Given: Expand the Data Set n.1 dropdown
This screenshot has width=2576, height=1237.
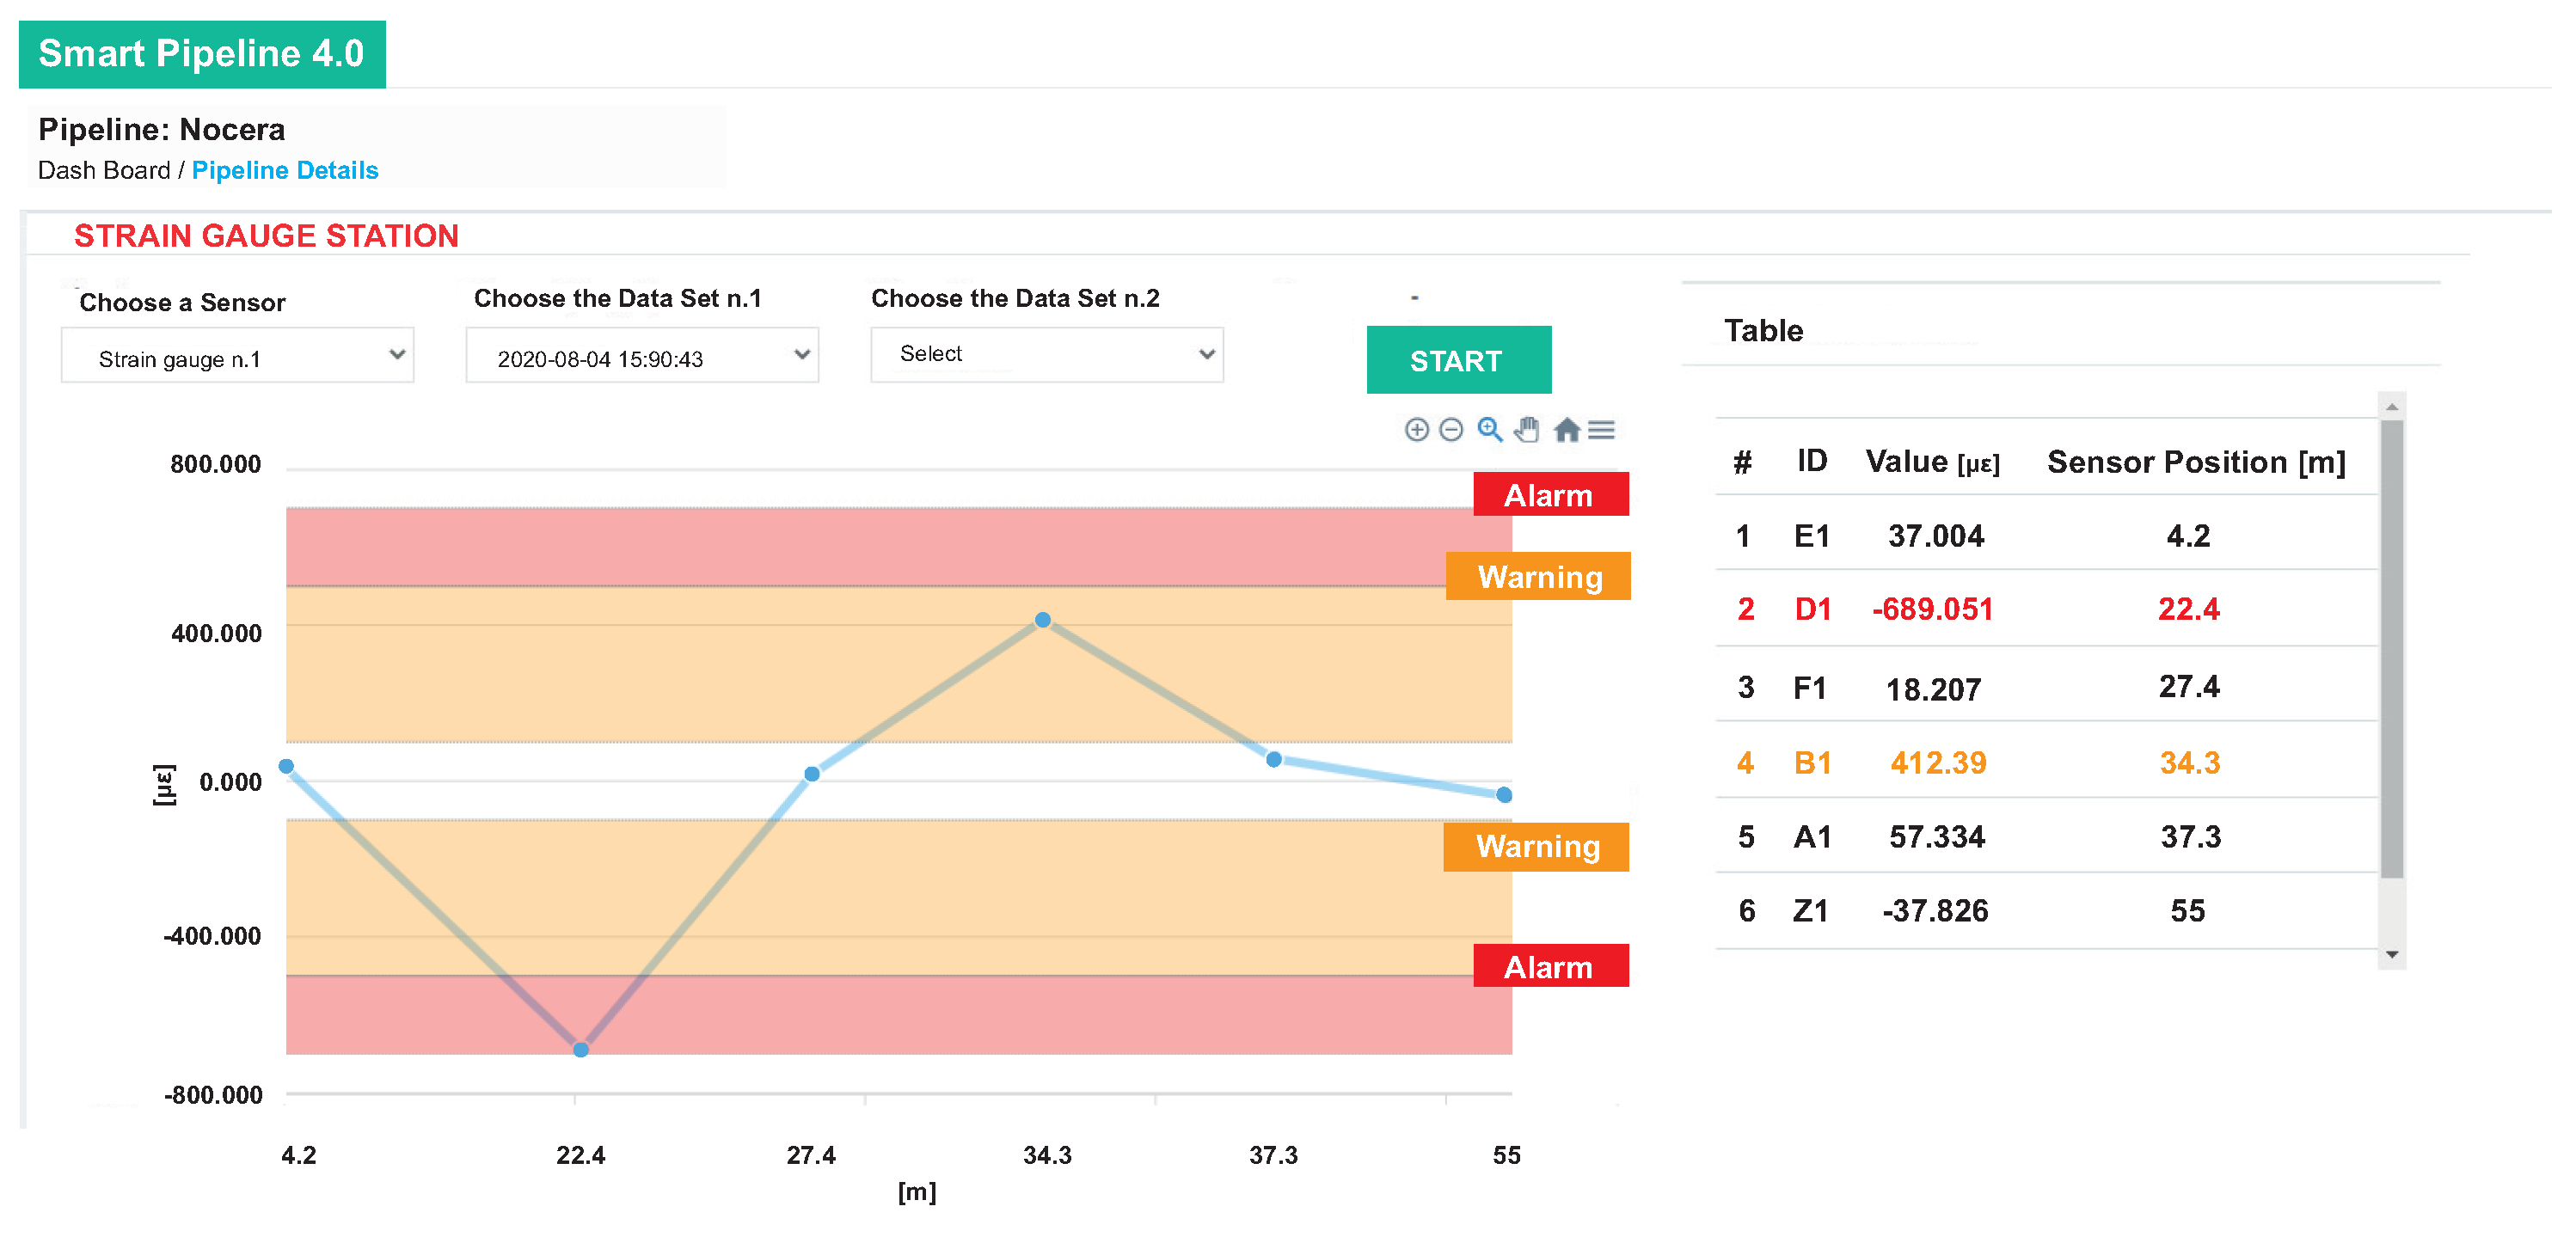Looking at the screenshot, I should [x=642, y=357].
